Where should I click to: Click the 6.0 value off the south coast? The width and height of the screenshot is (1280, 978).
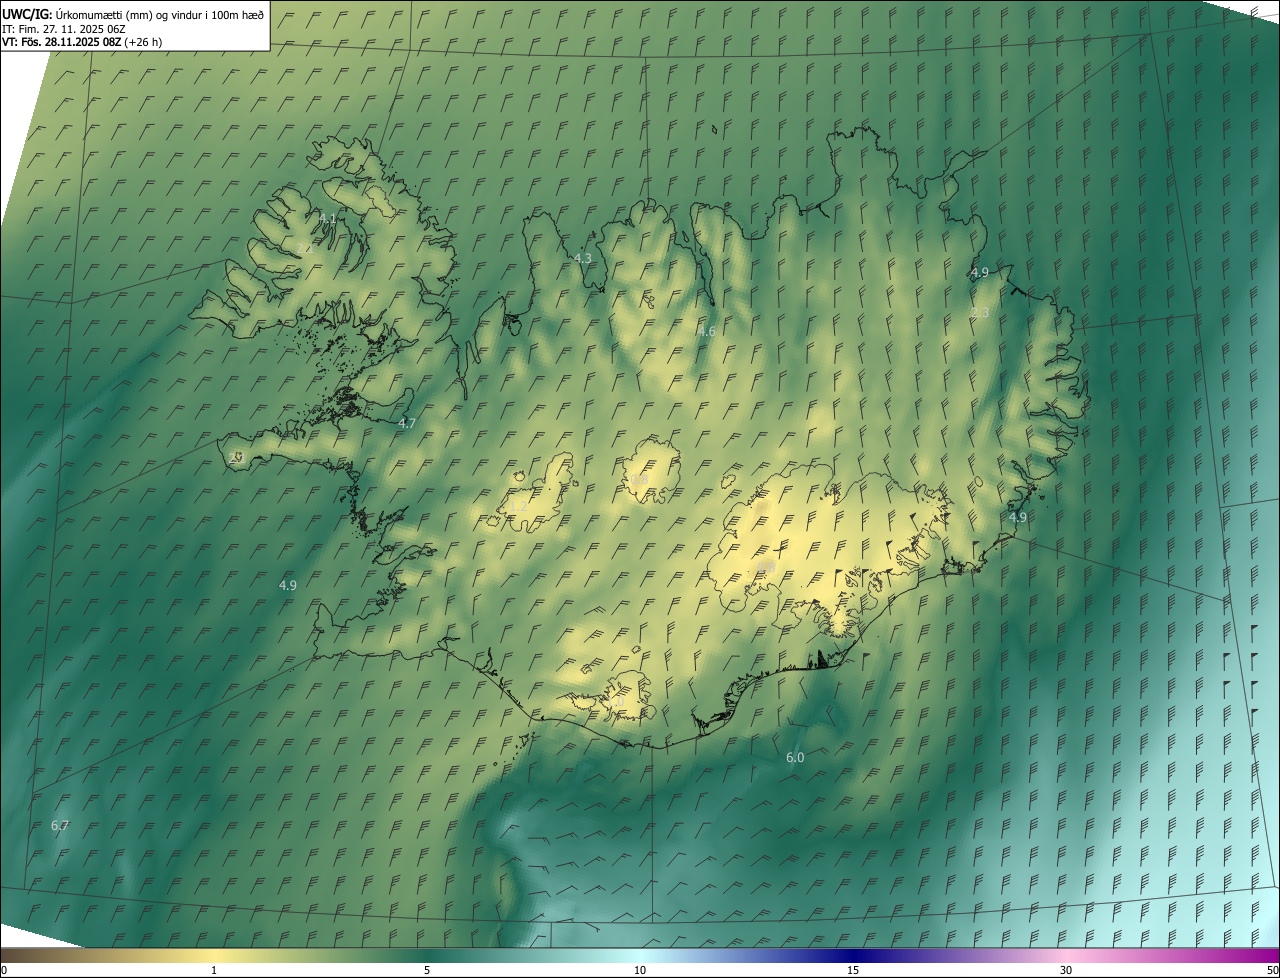coord(795,758)
